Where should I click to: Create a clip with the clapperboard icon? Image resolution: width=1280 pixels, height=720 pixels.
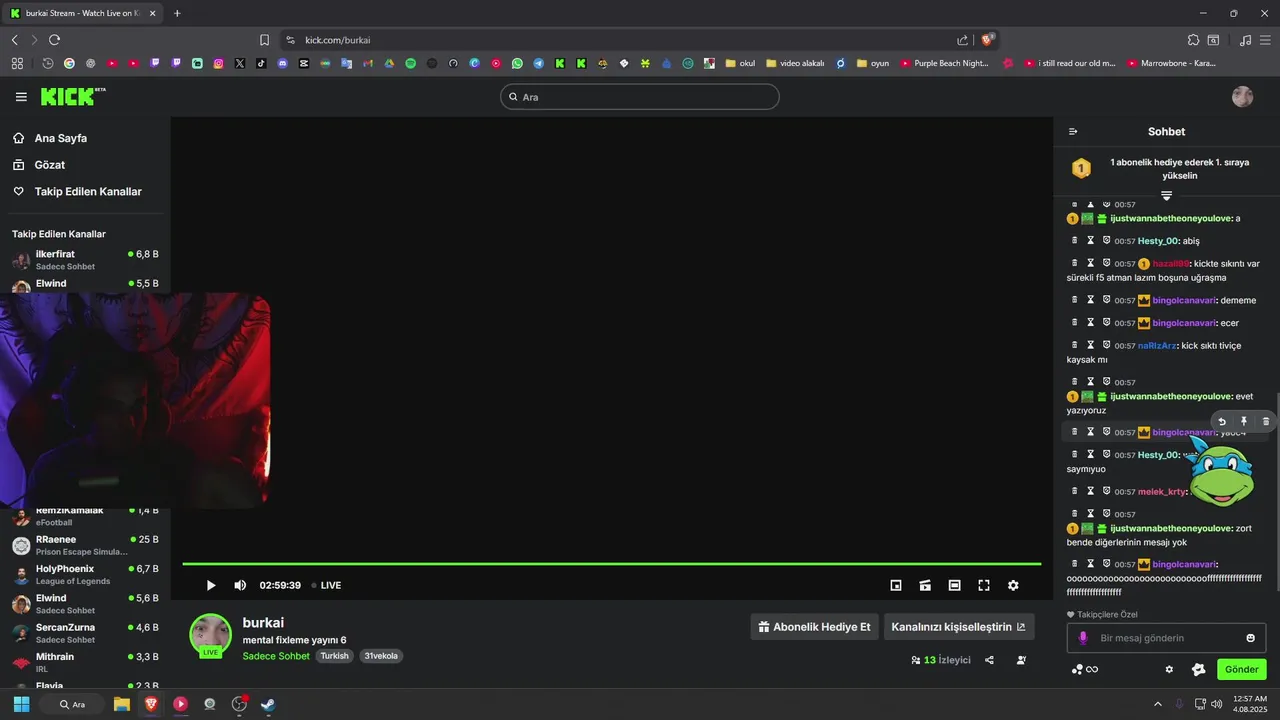[925, 585]
